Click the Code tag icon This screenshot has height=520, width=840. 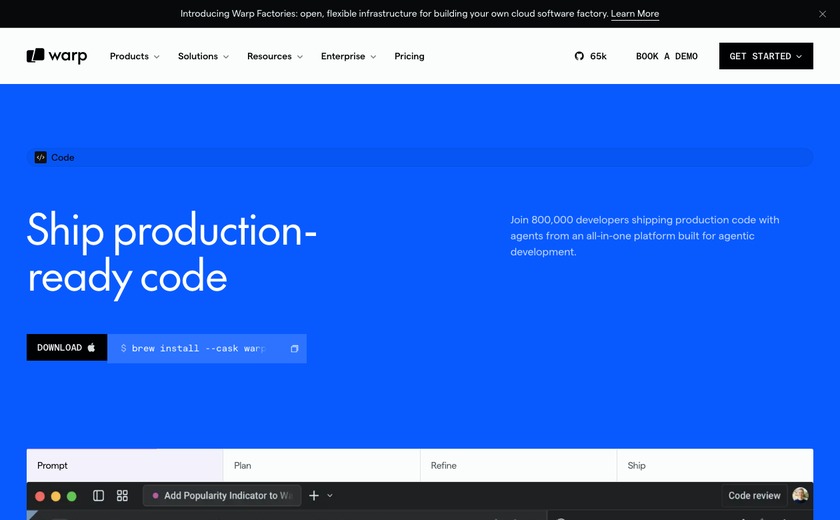pyautogui.click(x=40, y=157)
